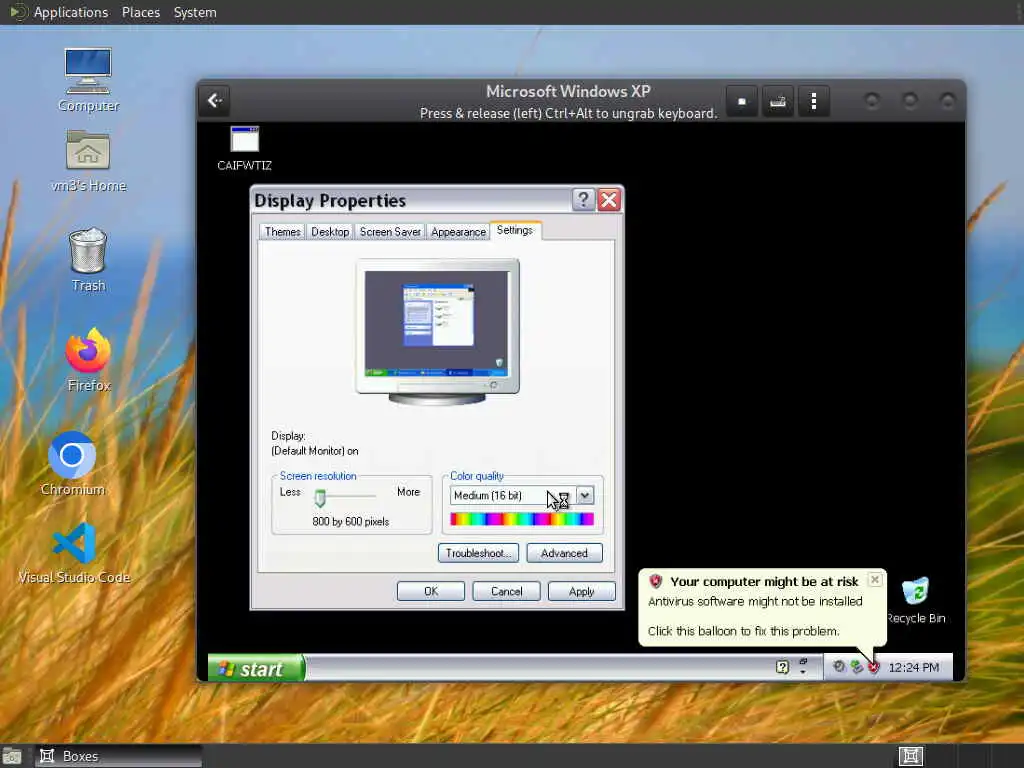Select the CAIFWTIZ icon in Windows XP
This screenshot has height=768, width=1024.
245,148
